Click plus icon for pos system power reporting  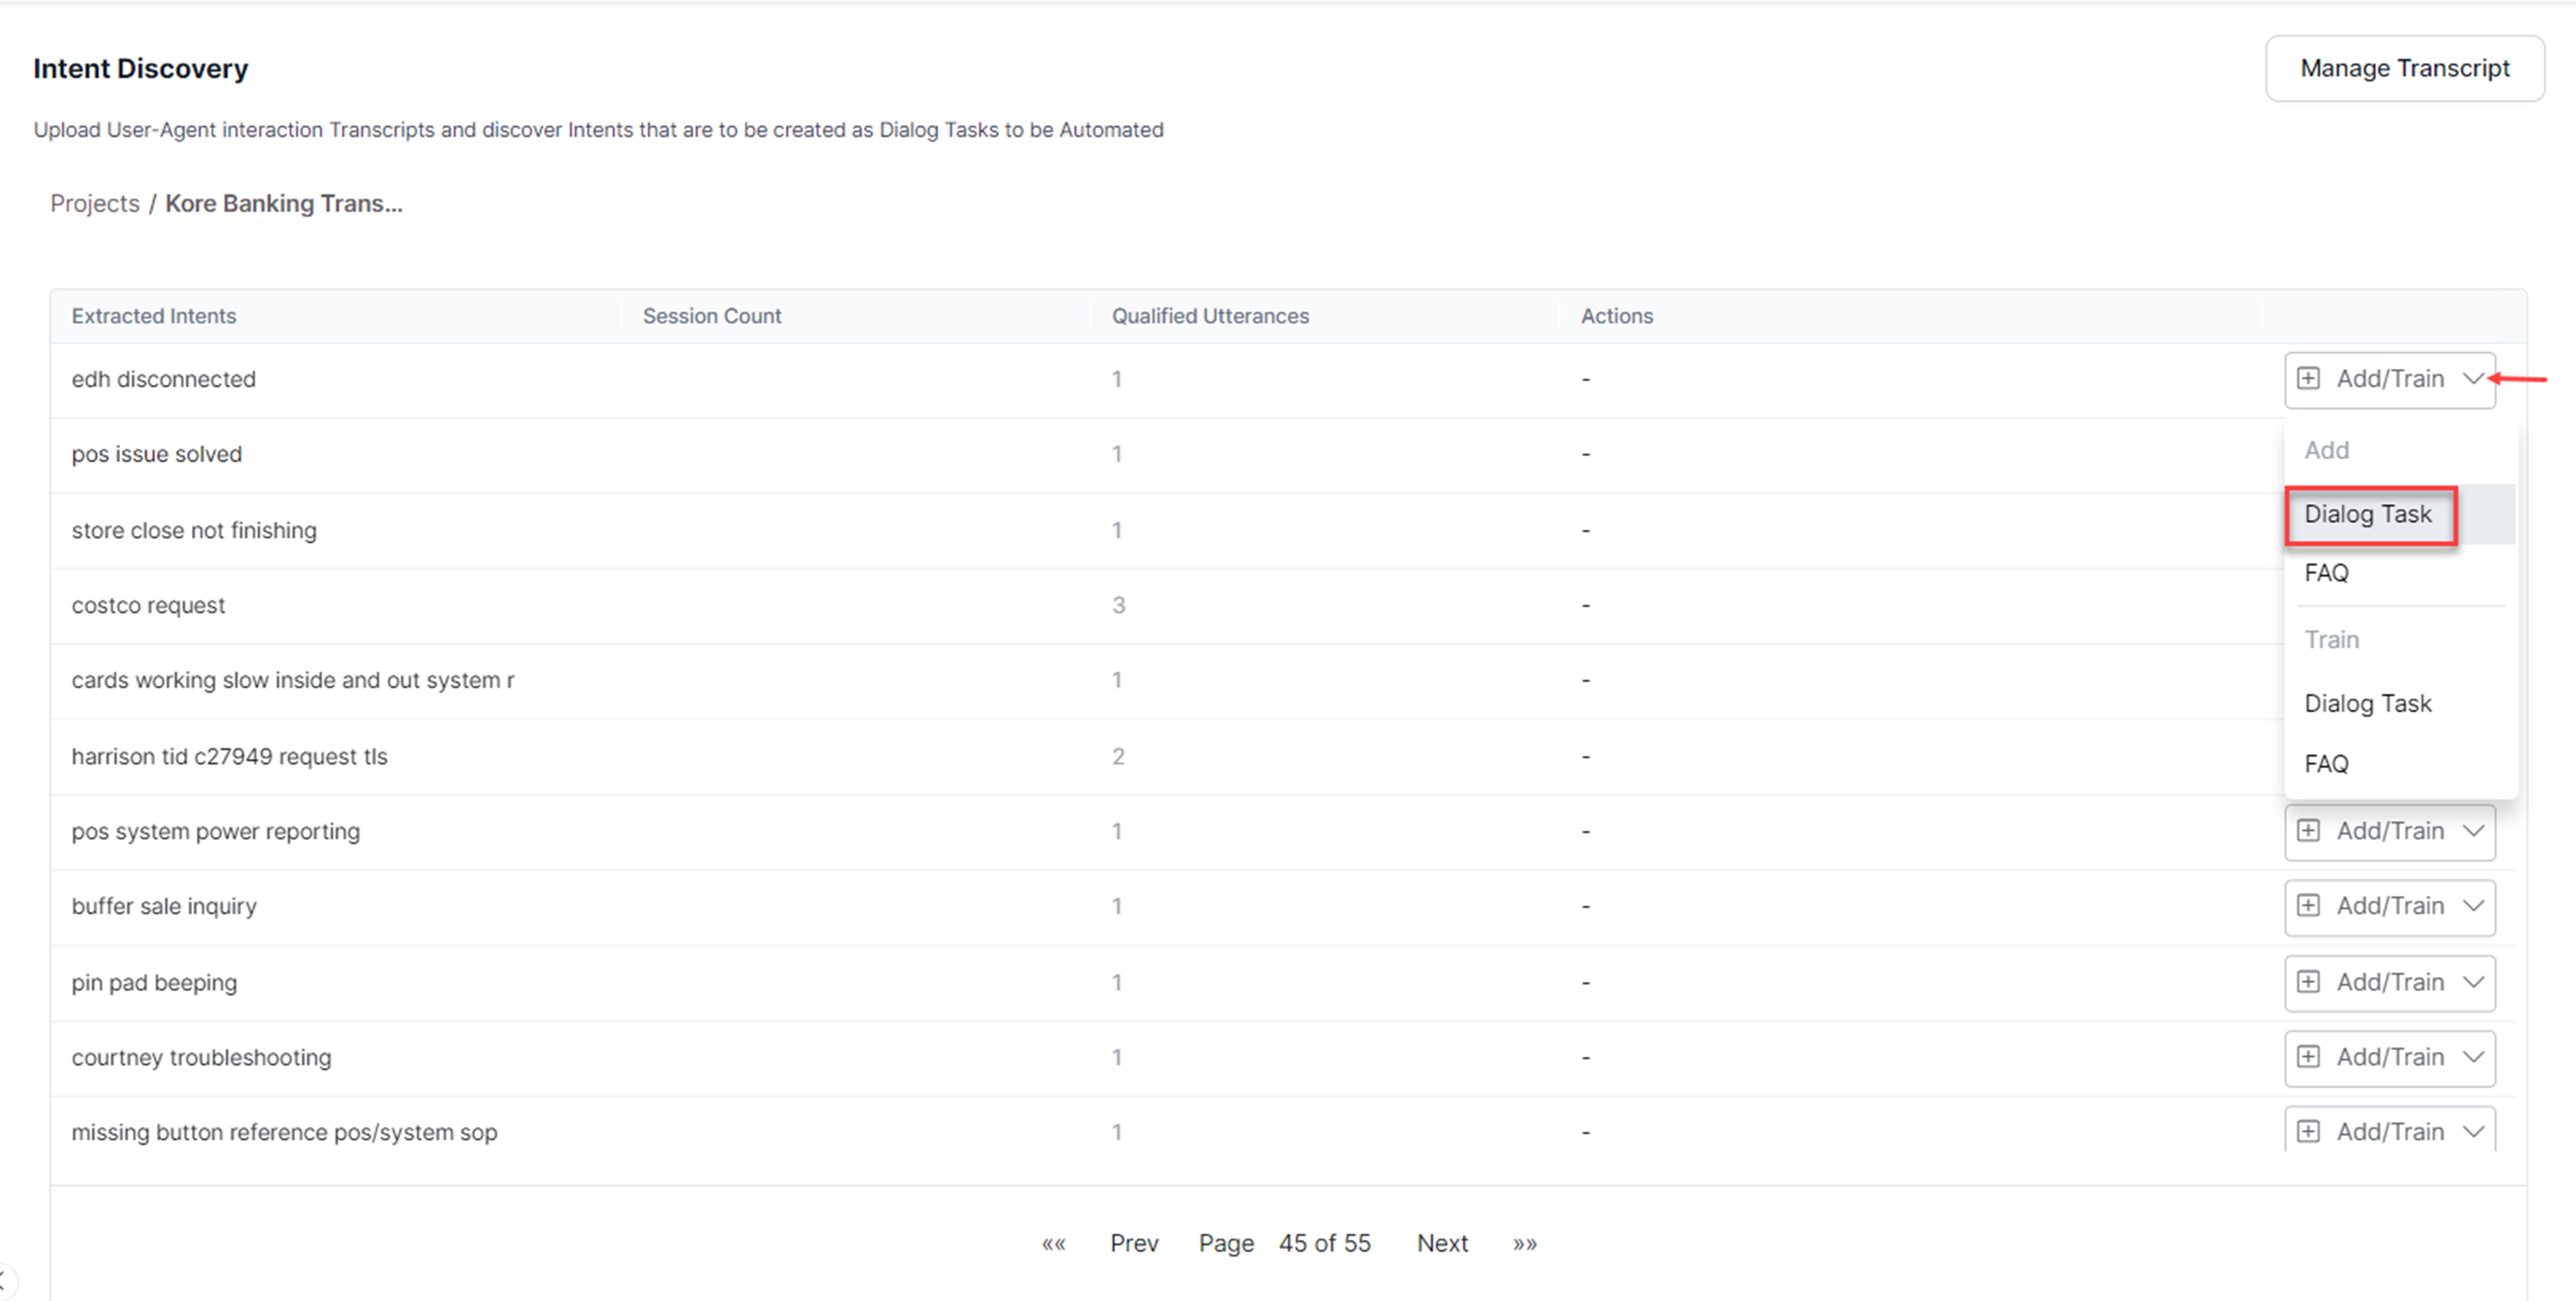(2308, 830)
